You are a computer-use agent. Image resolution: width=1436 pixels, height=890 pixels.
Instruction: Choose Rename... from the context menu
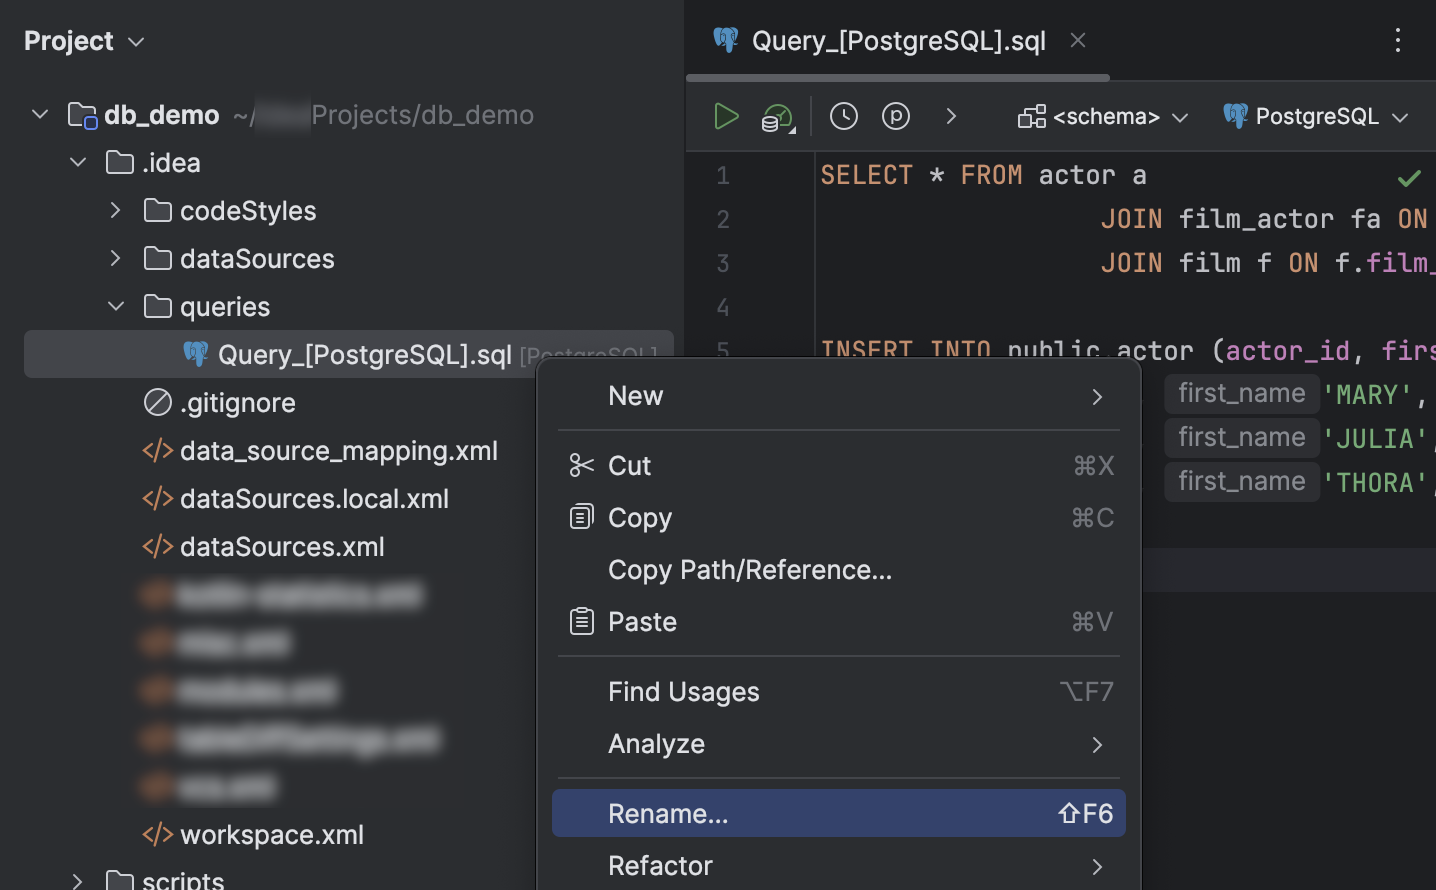coord(668,813)
